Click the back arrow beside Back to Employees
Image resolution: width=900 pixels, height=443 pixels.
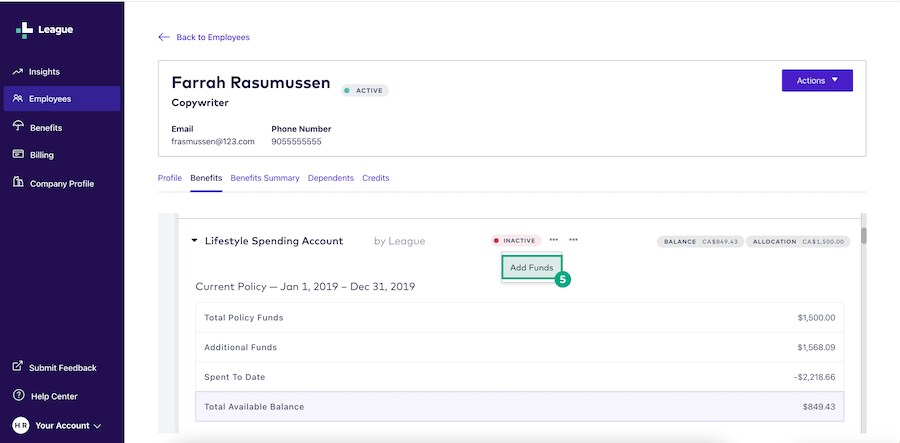click(164, 37)
